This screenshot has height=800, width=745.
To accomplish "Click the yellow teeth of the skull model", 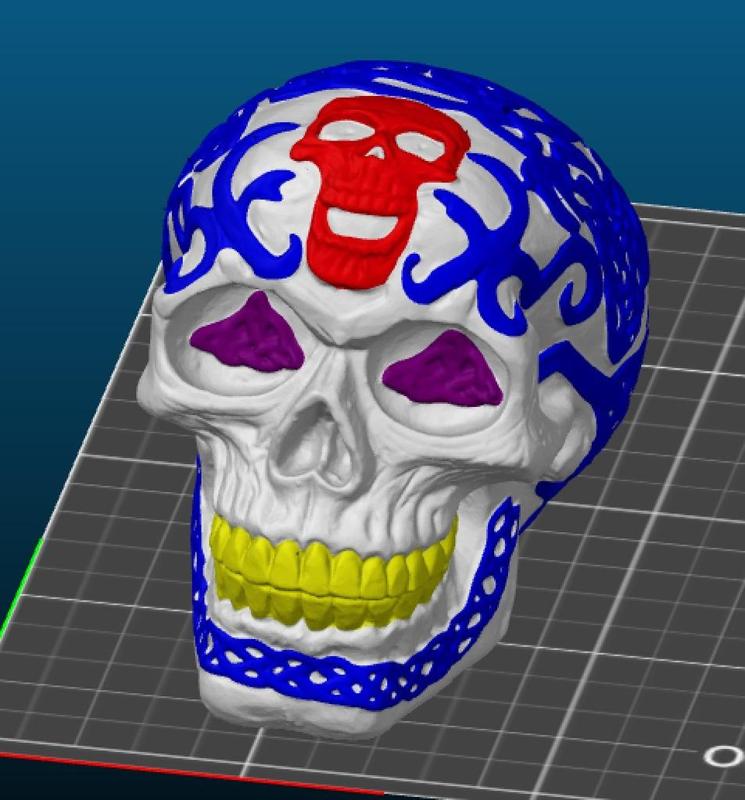I will click(x=334, y=571).
